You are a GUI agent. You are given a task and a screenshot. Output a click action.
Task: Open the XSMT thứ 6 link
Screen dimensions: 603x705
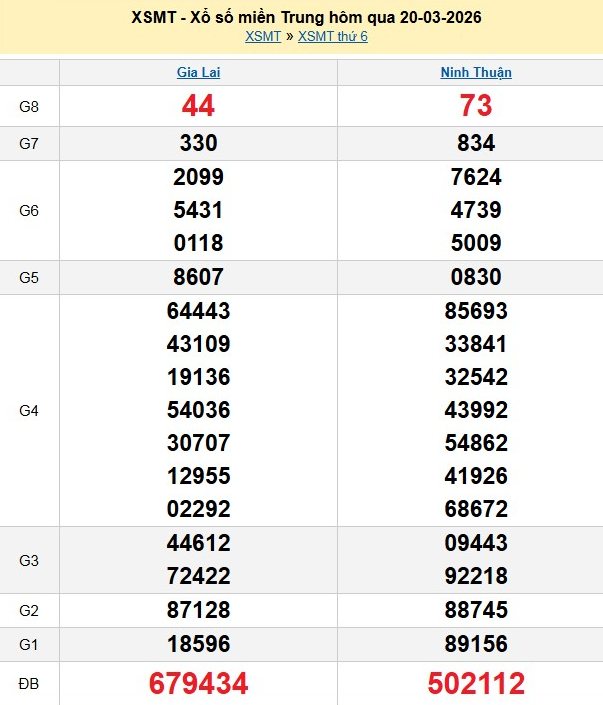[x=333, y=37]
